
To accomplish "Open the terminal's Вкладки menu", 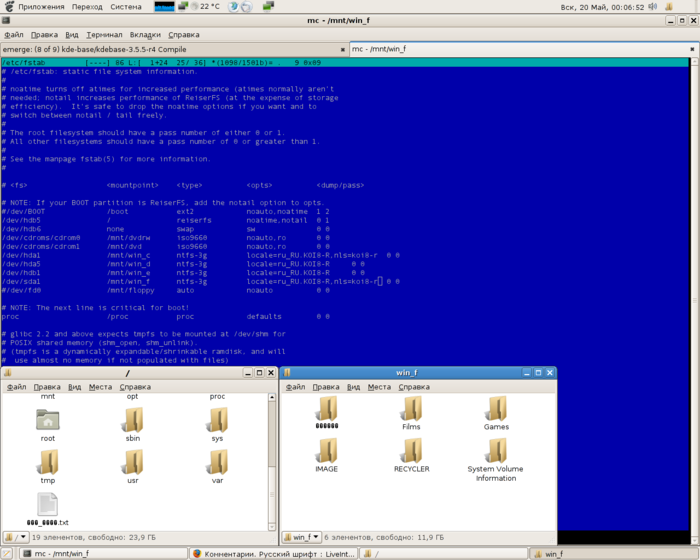I will [145, 35].
